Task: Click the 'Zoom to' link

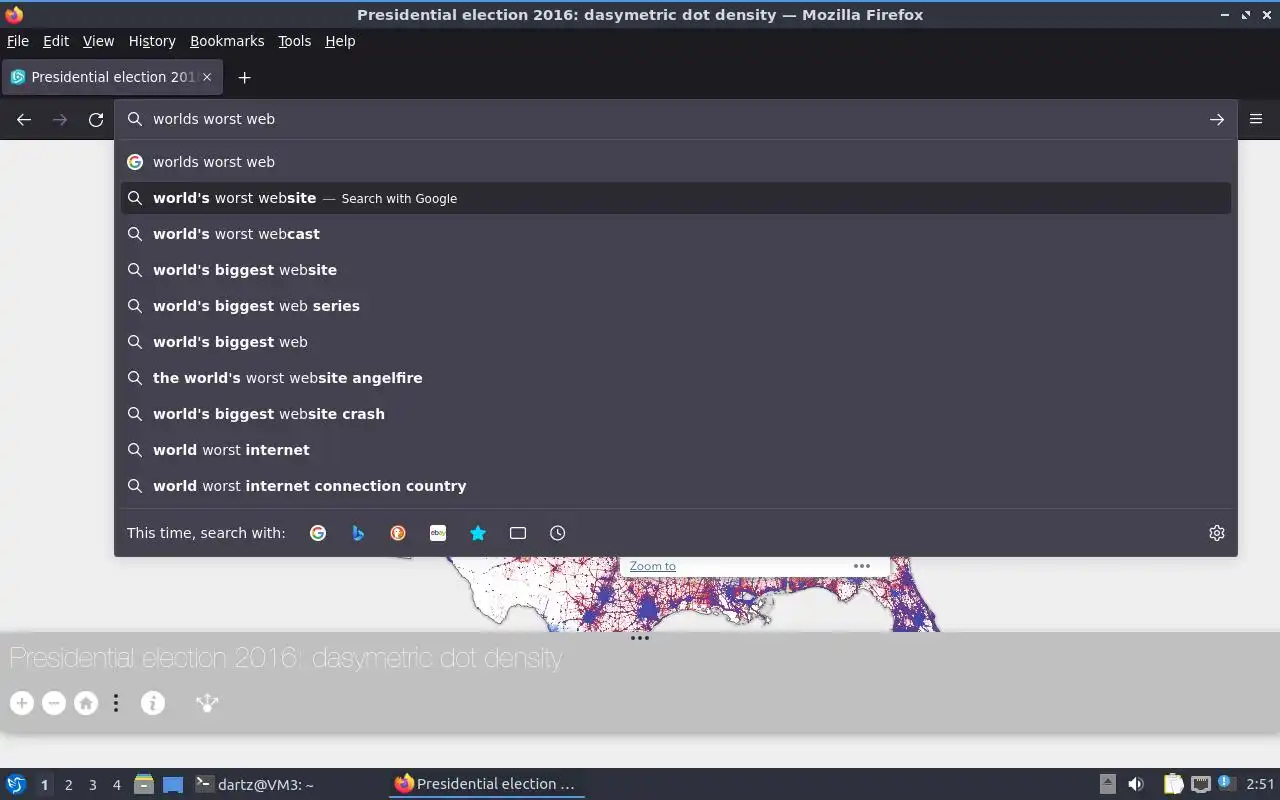Action: 652,566
